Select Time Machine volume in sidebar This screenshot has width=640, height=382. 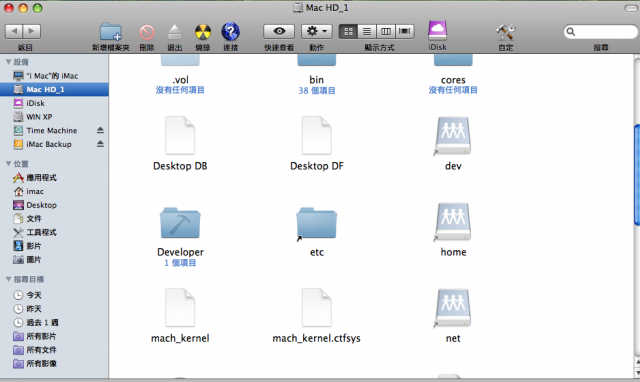(54, 131)
